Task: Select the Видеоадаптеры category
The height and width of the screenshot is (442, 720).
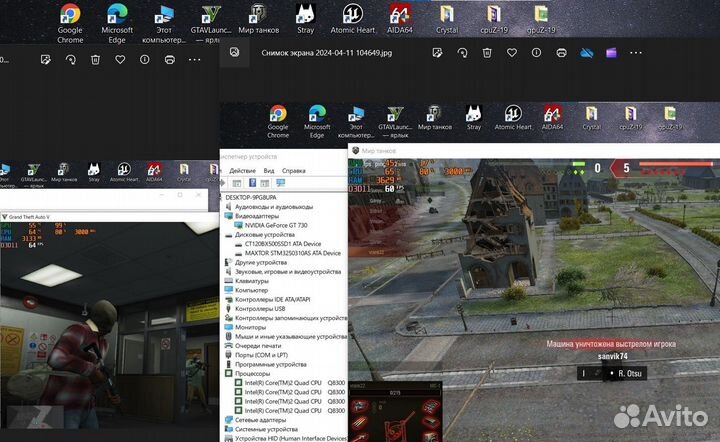Action: (x=257, y=216)
